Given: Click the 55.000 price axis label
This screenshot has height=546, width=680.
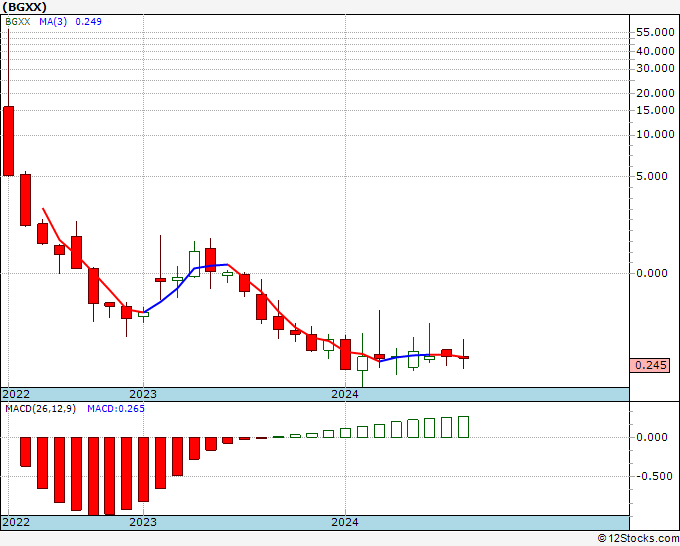Looking at the screenshot, I should coord(655,32).
